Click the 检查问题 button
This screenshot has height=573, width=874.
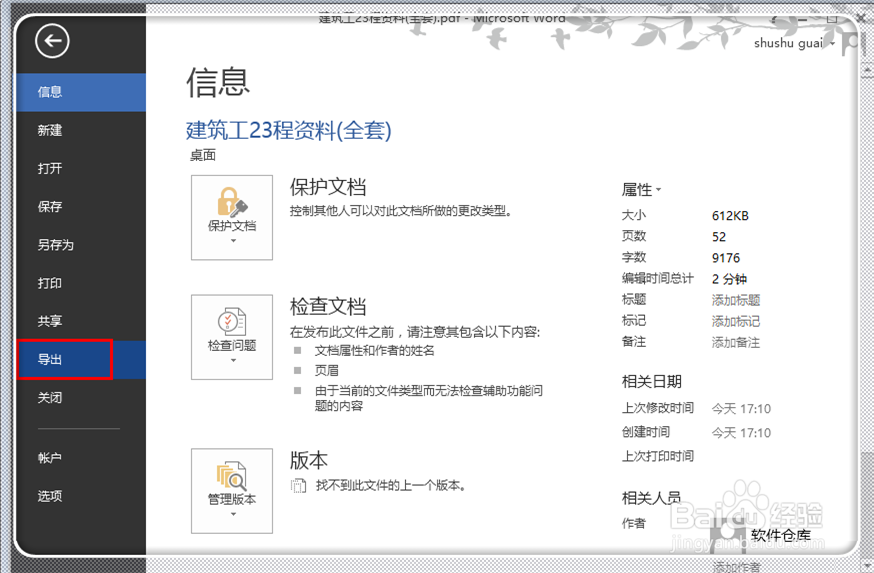click(232, 337)
